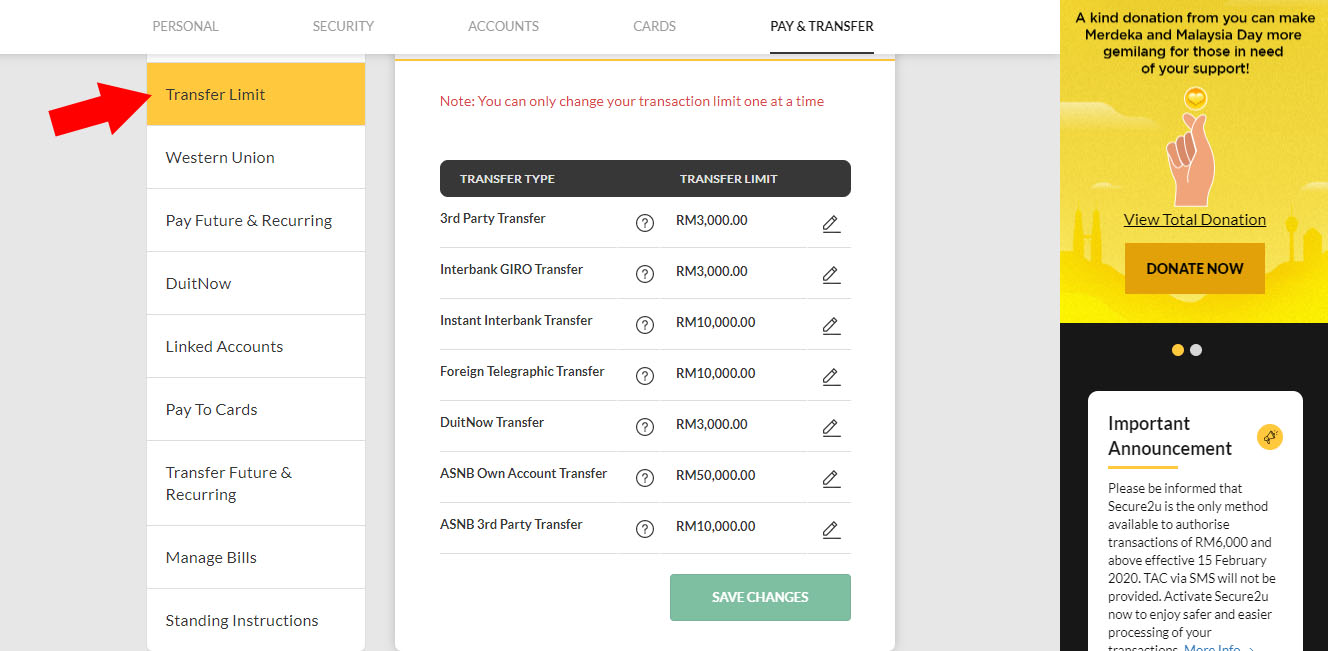1328x651 pixels.
Task: Edit the 3rd Party Transfer limit
Action: (830, 223)
